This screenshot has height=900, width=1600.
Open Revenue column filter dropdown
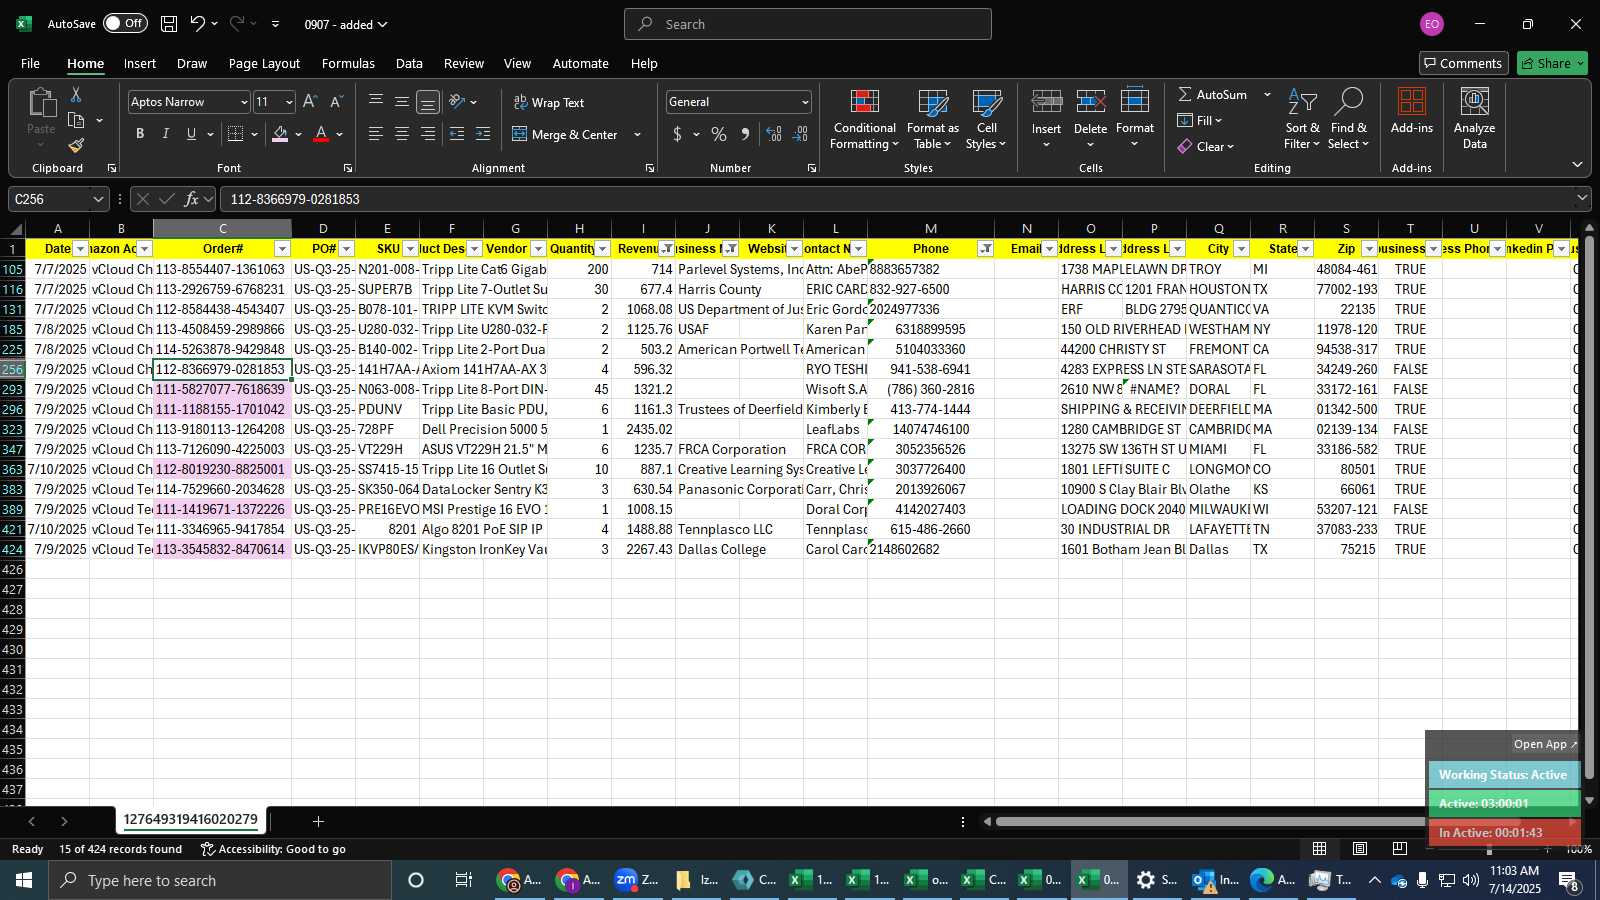667,249
